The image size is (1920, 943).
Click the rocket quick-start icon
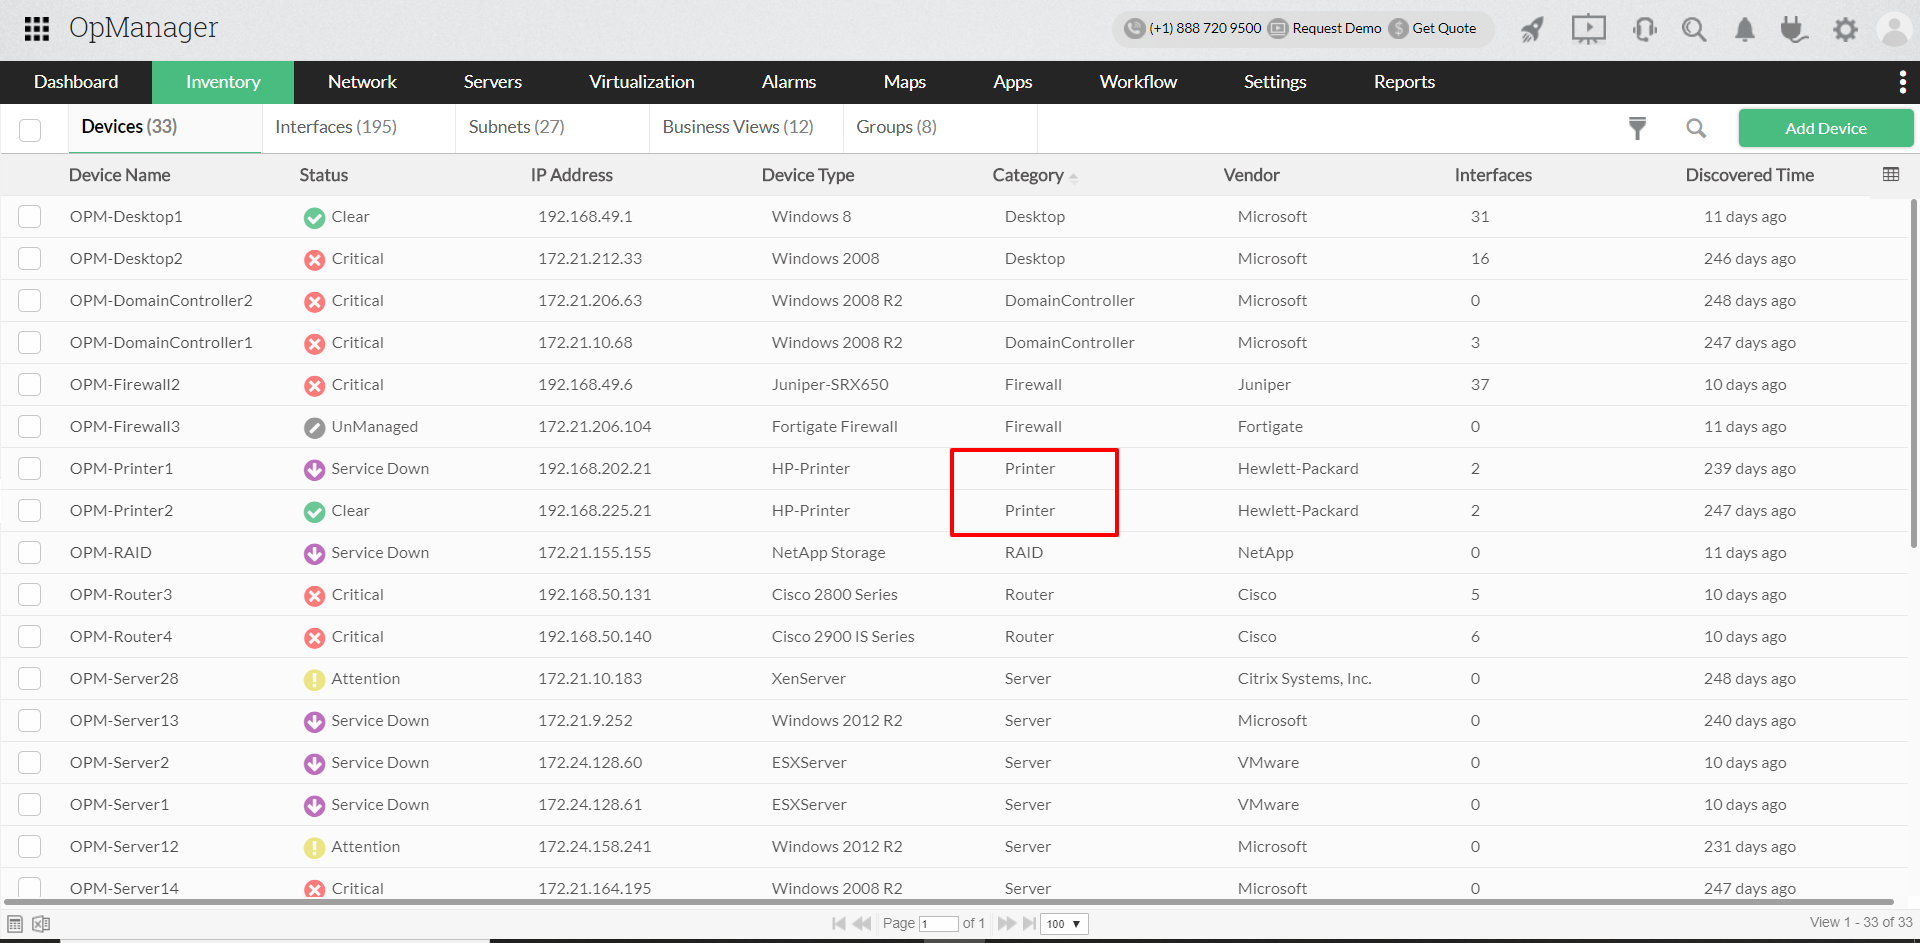pos(1532,29)
